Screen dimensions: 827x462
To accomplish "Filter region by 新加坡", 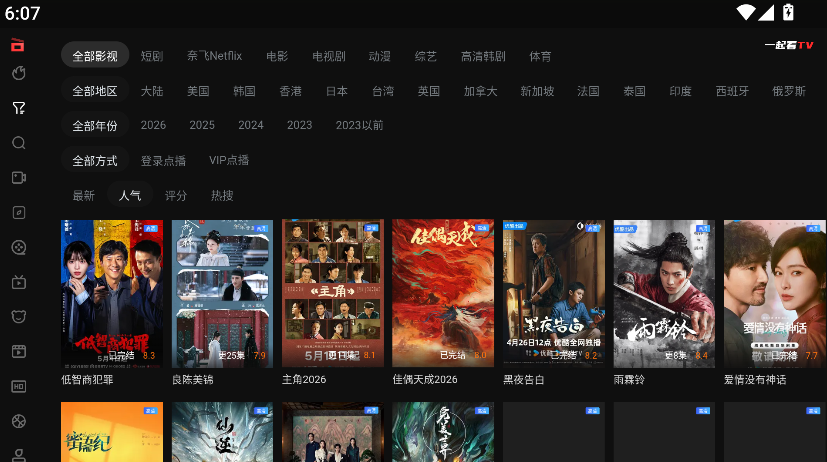I will pos(537,91).
